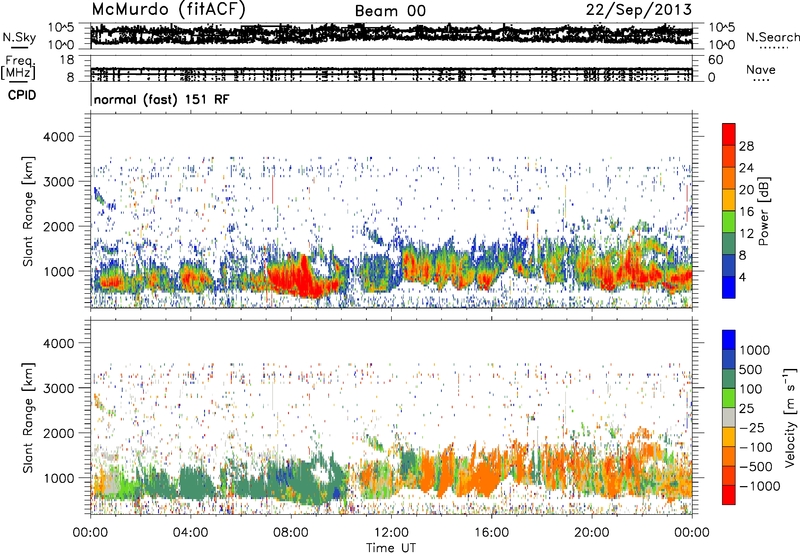This screenshot has height=554, width=800.
Task: Click the "28" Power colorbar tick
Action: pos(746,146)
